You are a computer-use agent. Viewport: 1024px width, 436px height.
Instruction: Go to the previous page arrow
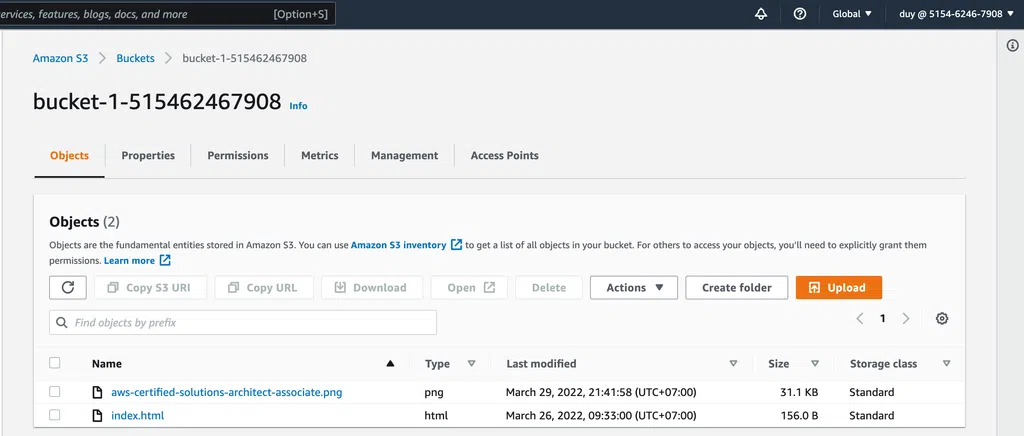(x=859, y=319)
